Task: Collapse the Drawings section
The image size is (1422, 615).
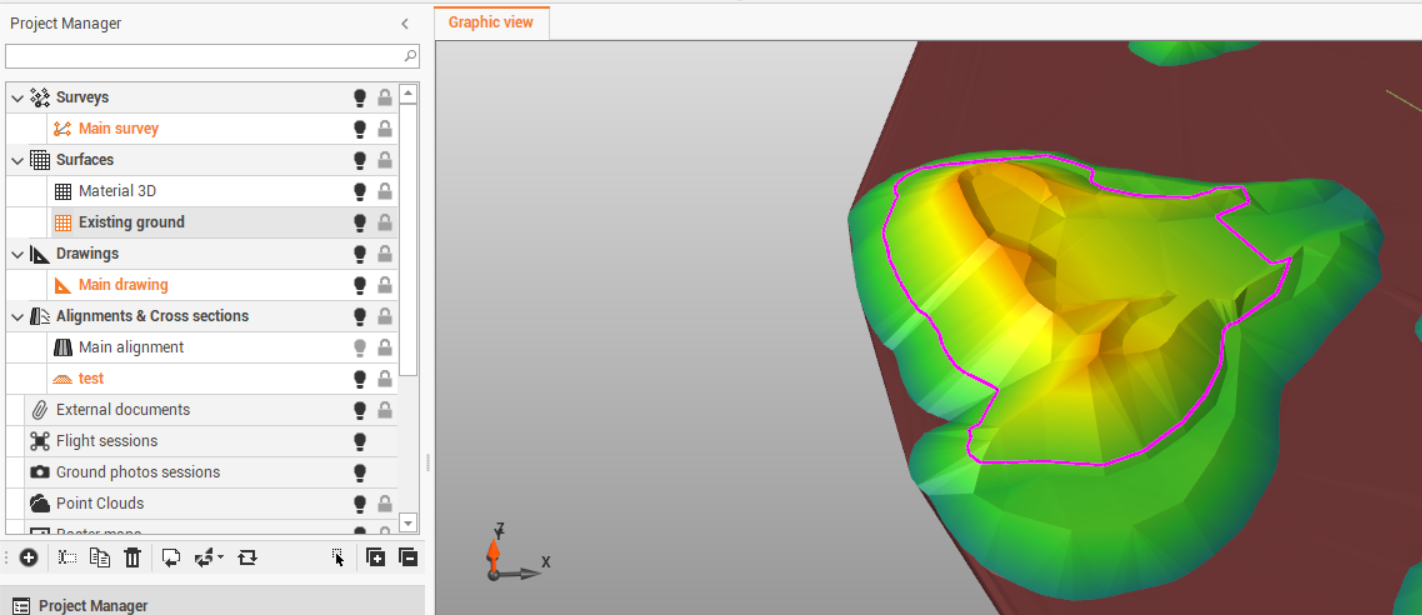Action: tap(16, 253)
